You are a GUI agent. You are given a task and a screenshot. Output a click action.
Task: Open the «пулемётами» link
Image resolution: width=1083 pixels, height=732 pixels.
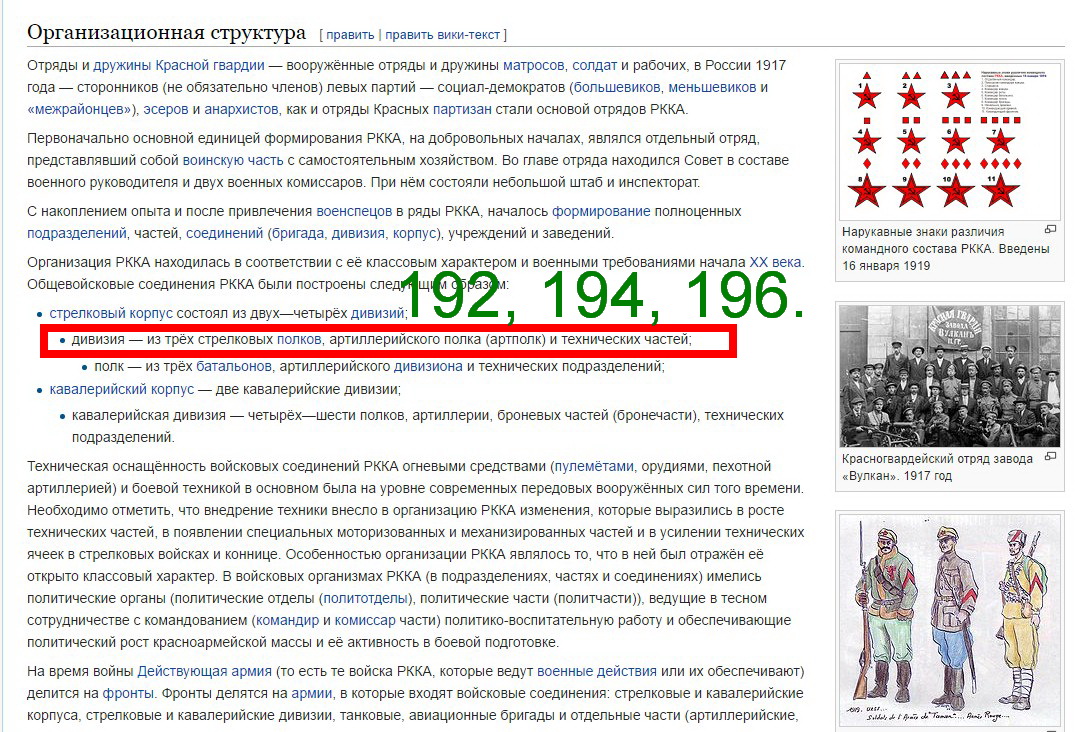tap(594, 467)
